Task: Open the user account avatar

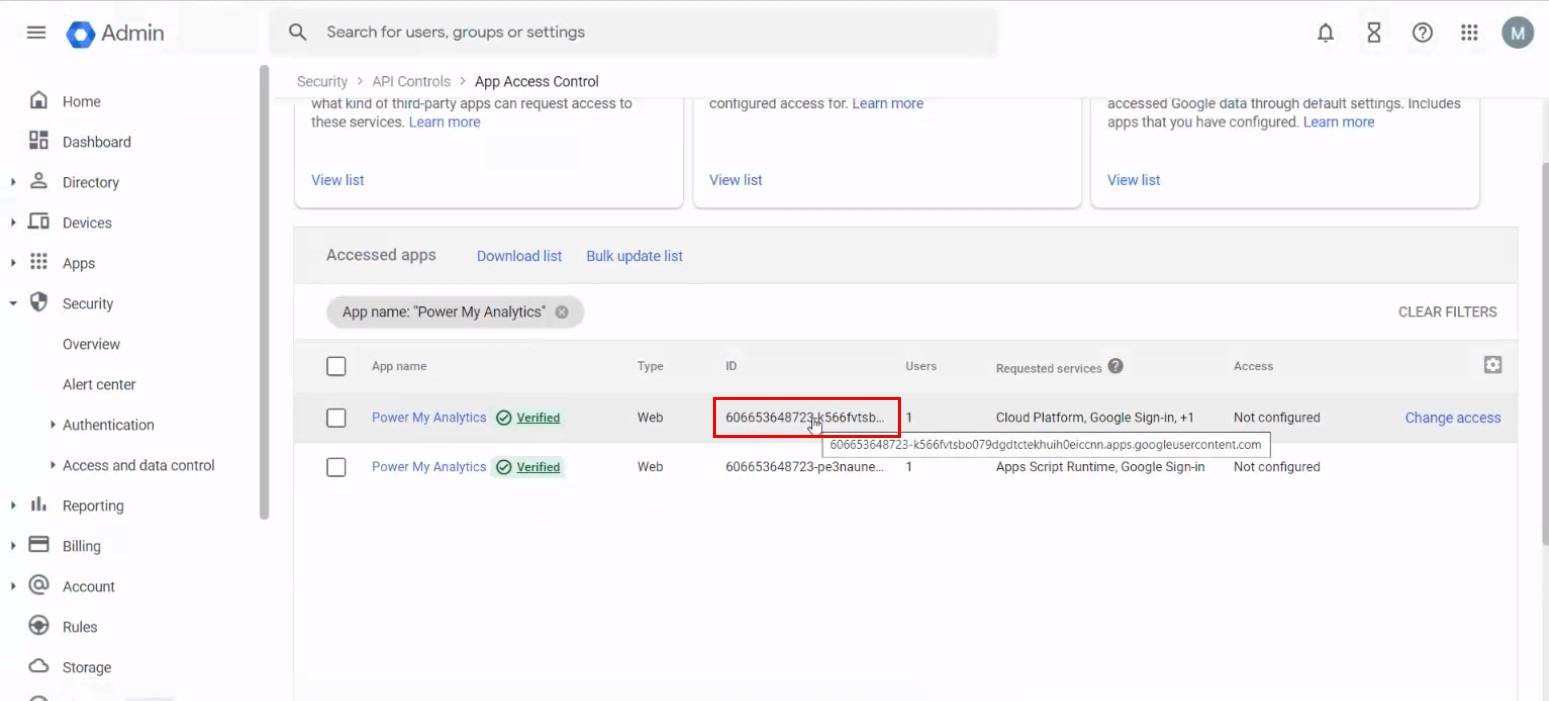Action: (1516, 33)
